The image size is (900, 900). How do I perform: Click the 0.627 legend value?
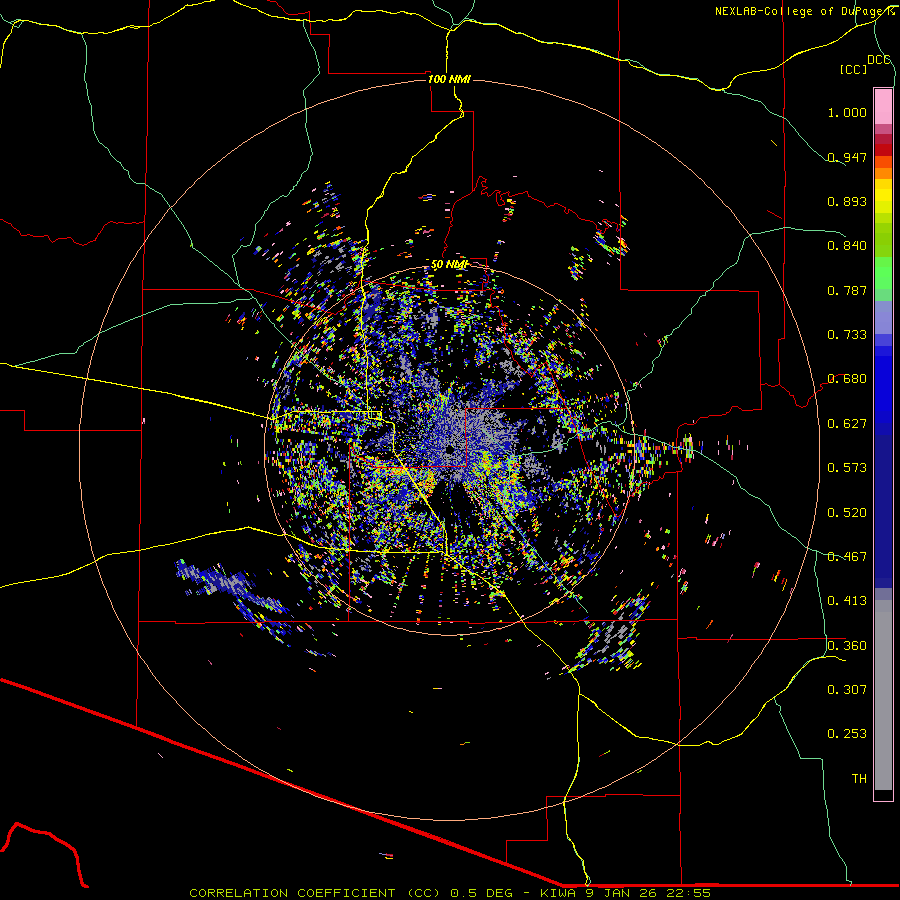point(847,424)
